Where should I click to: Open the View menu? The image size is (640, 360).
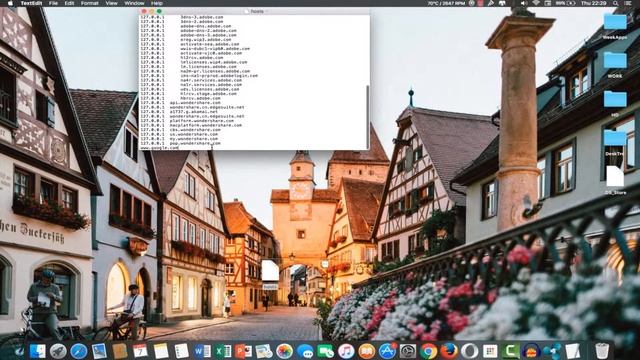(x=111, y=3)
